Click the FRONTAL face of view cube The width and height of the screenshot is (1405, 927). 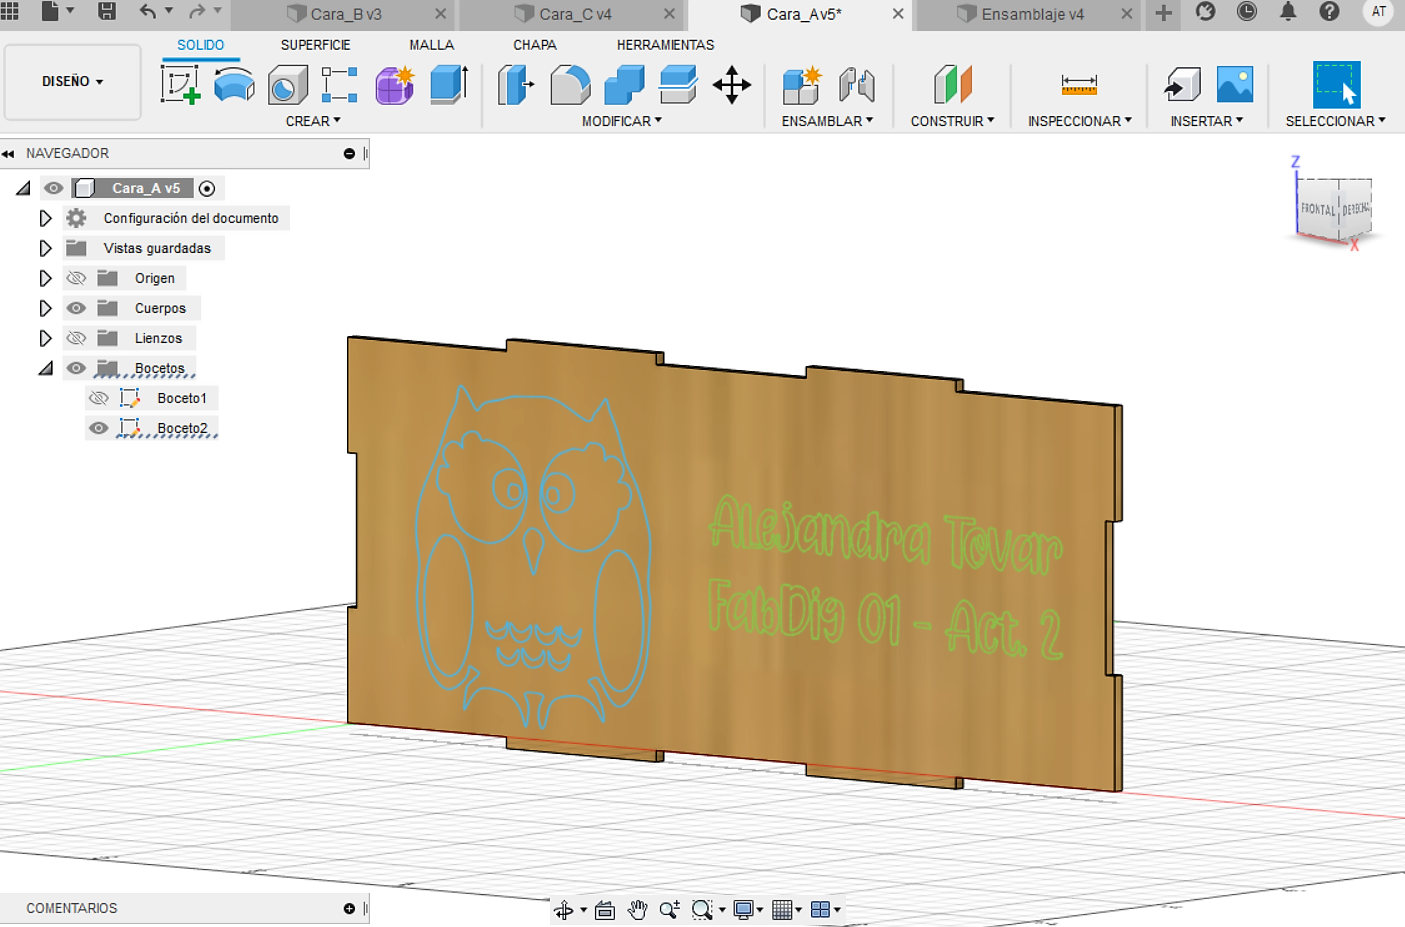1317,209
